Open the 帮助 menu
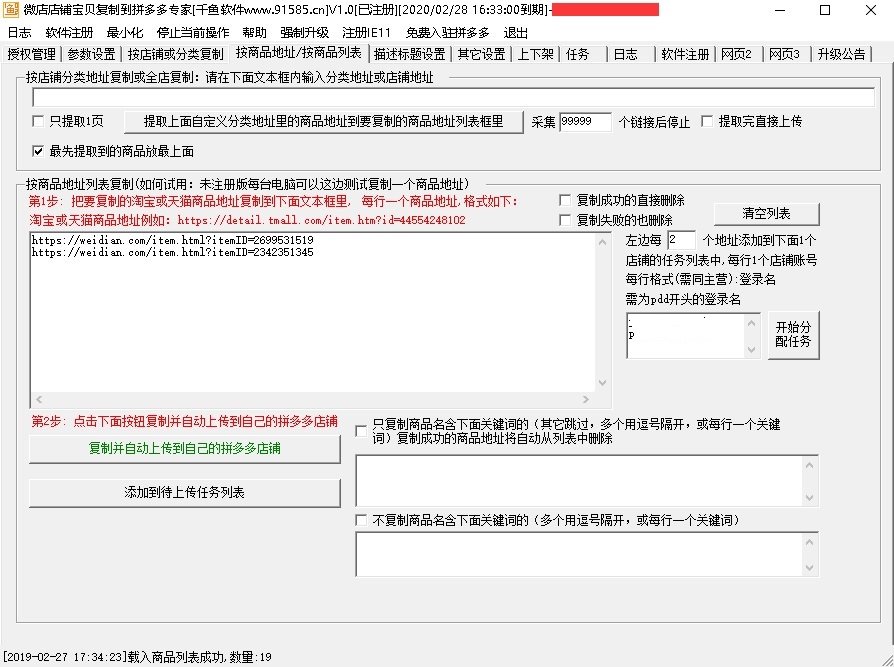The height and width of the screenshot is (667, 894). (x=254, y=32)
